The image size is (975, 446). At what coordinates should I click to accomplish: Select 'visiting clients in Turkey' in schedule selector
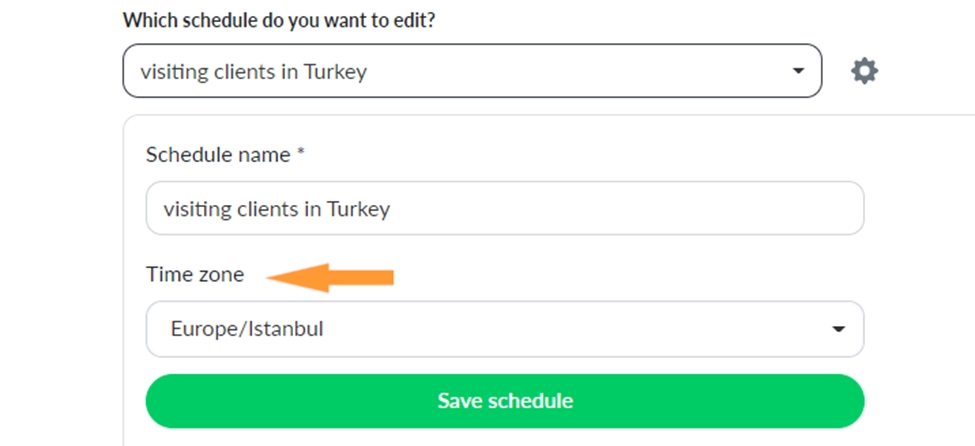(254, 71)
